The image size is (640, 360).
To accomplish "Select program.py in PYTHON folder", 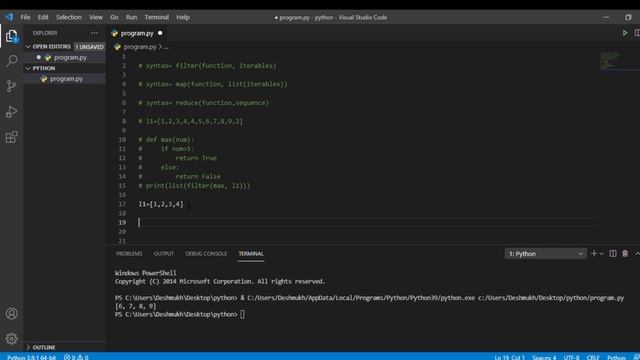I will coord(67,79).
